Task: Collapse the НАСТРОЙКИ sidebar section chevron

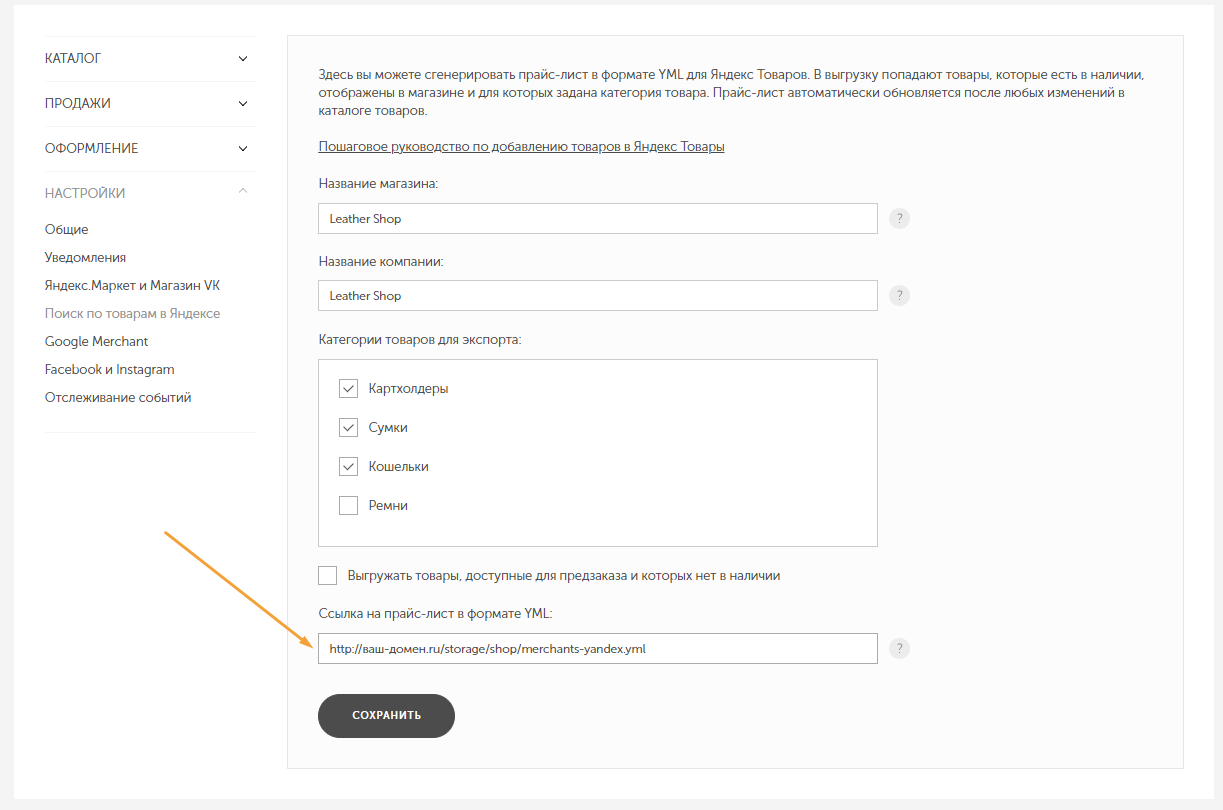Action: pyautogui.click(x=243, y=192)
